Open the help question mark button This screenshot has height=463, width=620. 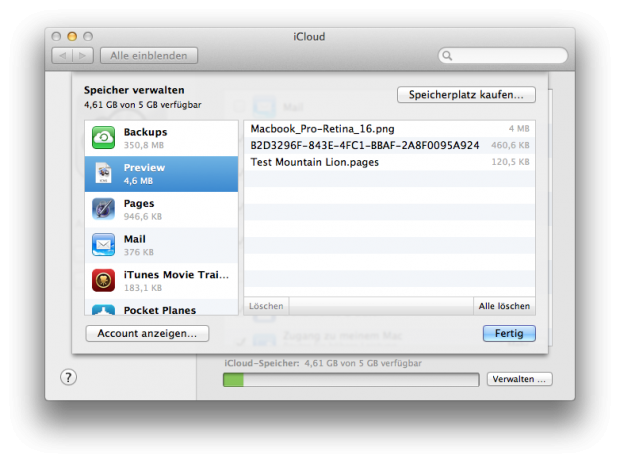coord(68,377)
